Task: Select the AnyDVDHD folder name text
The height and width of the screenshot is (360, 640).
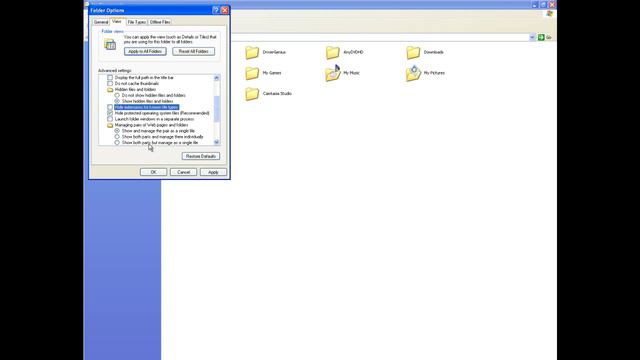Action: (353, 52)
